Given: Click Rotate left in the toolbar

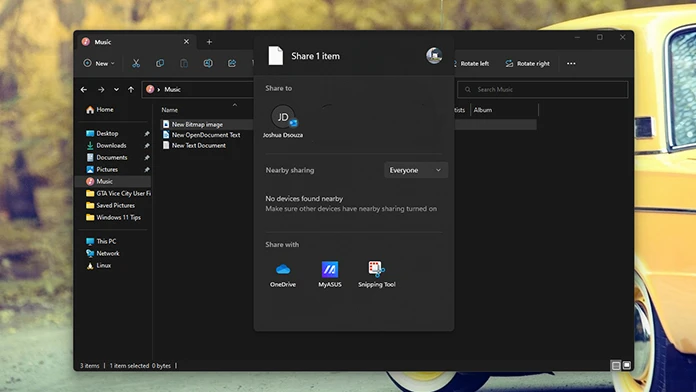Looking at the screenshot, I should pyautogui.click(x=471, y=63).
